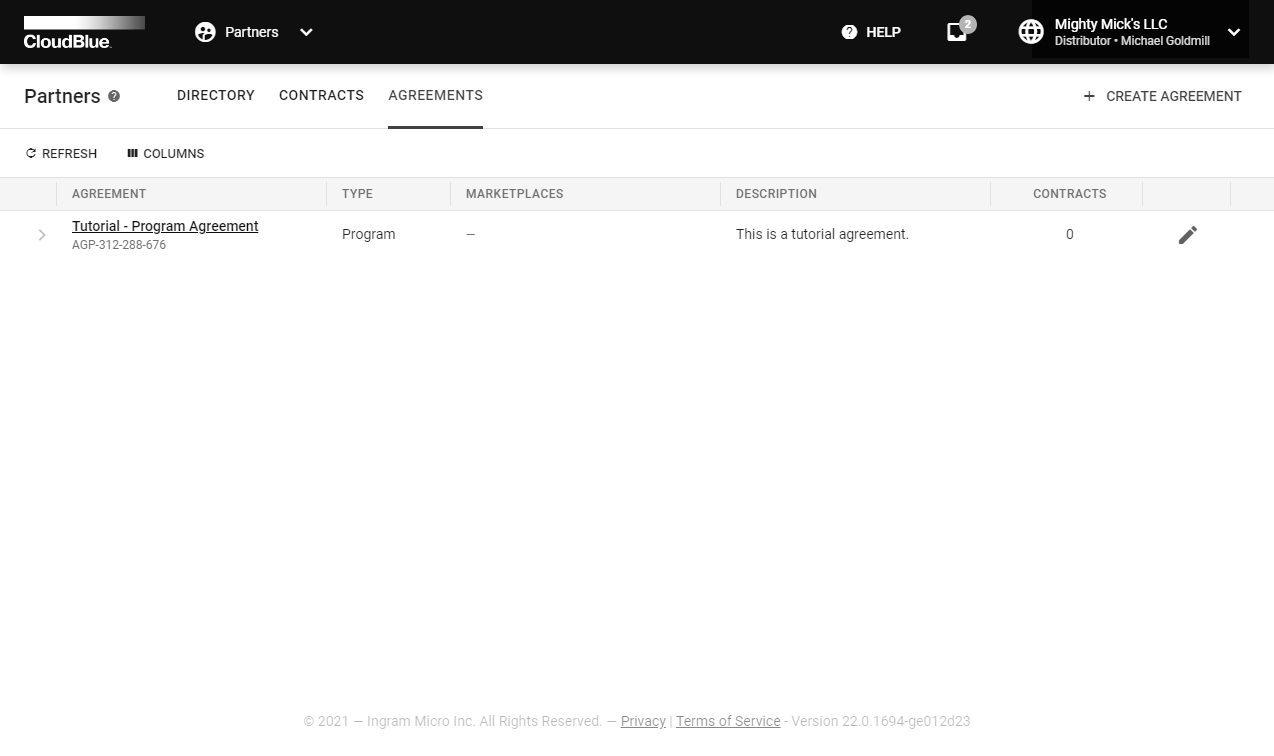Open the Privacy page in footer
This screenshot has width=1274, height=756.
pyautogui.click(x=643, y=721)
